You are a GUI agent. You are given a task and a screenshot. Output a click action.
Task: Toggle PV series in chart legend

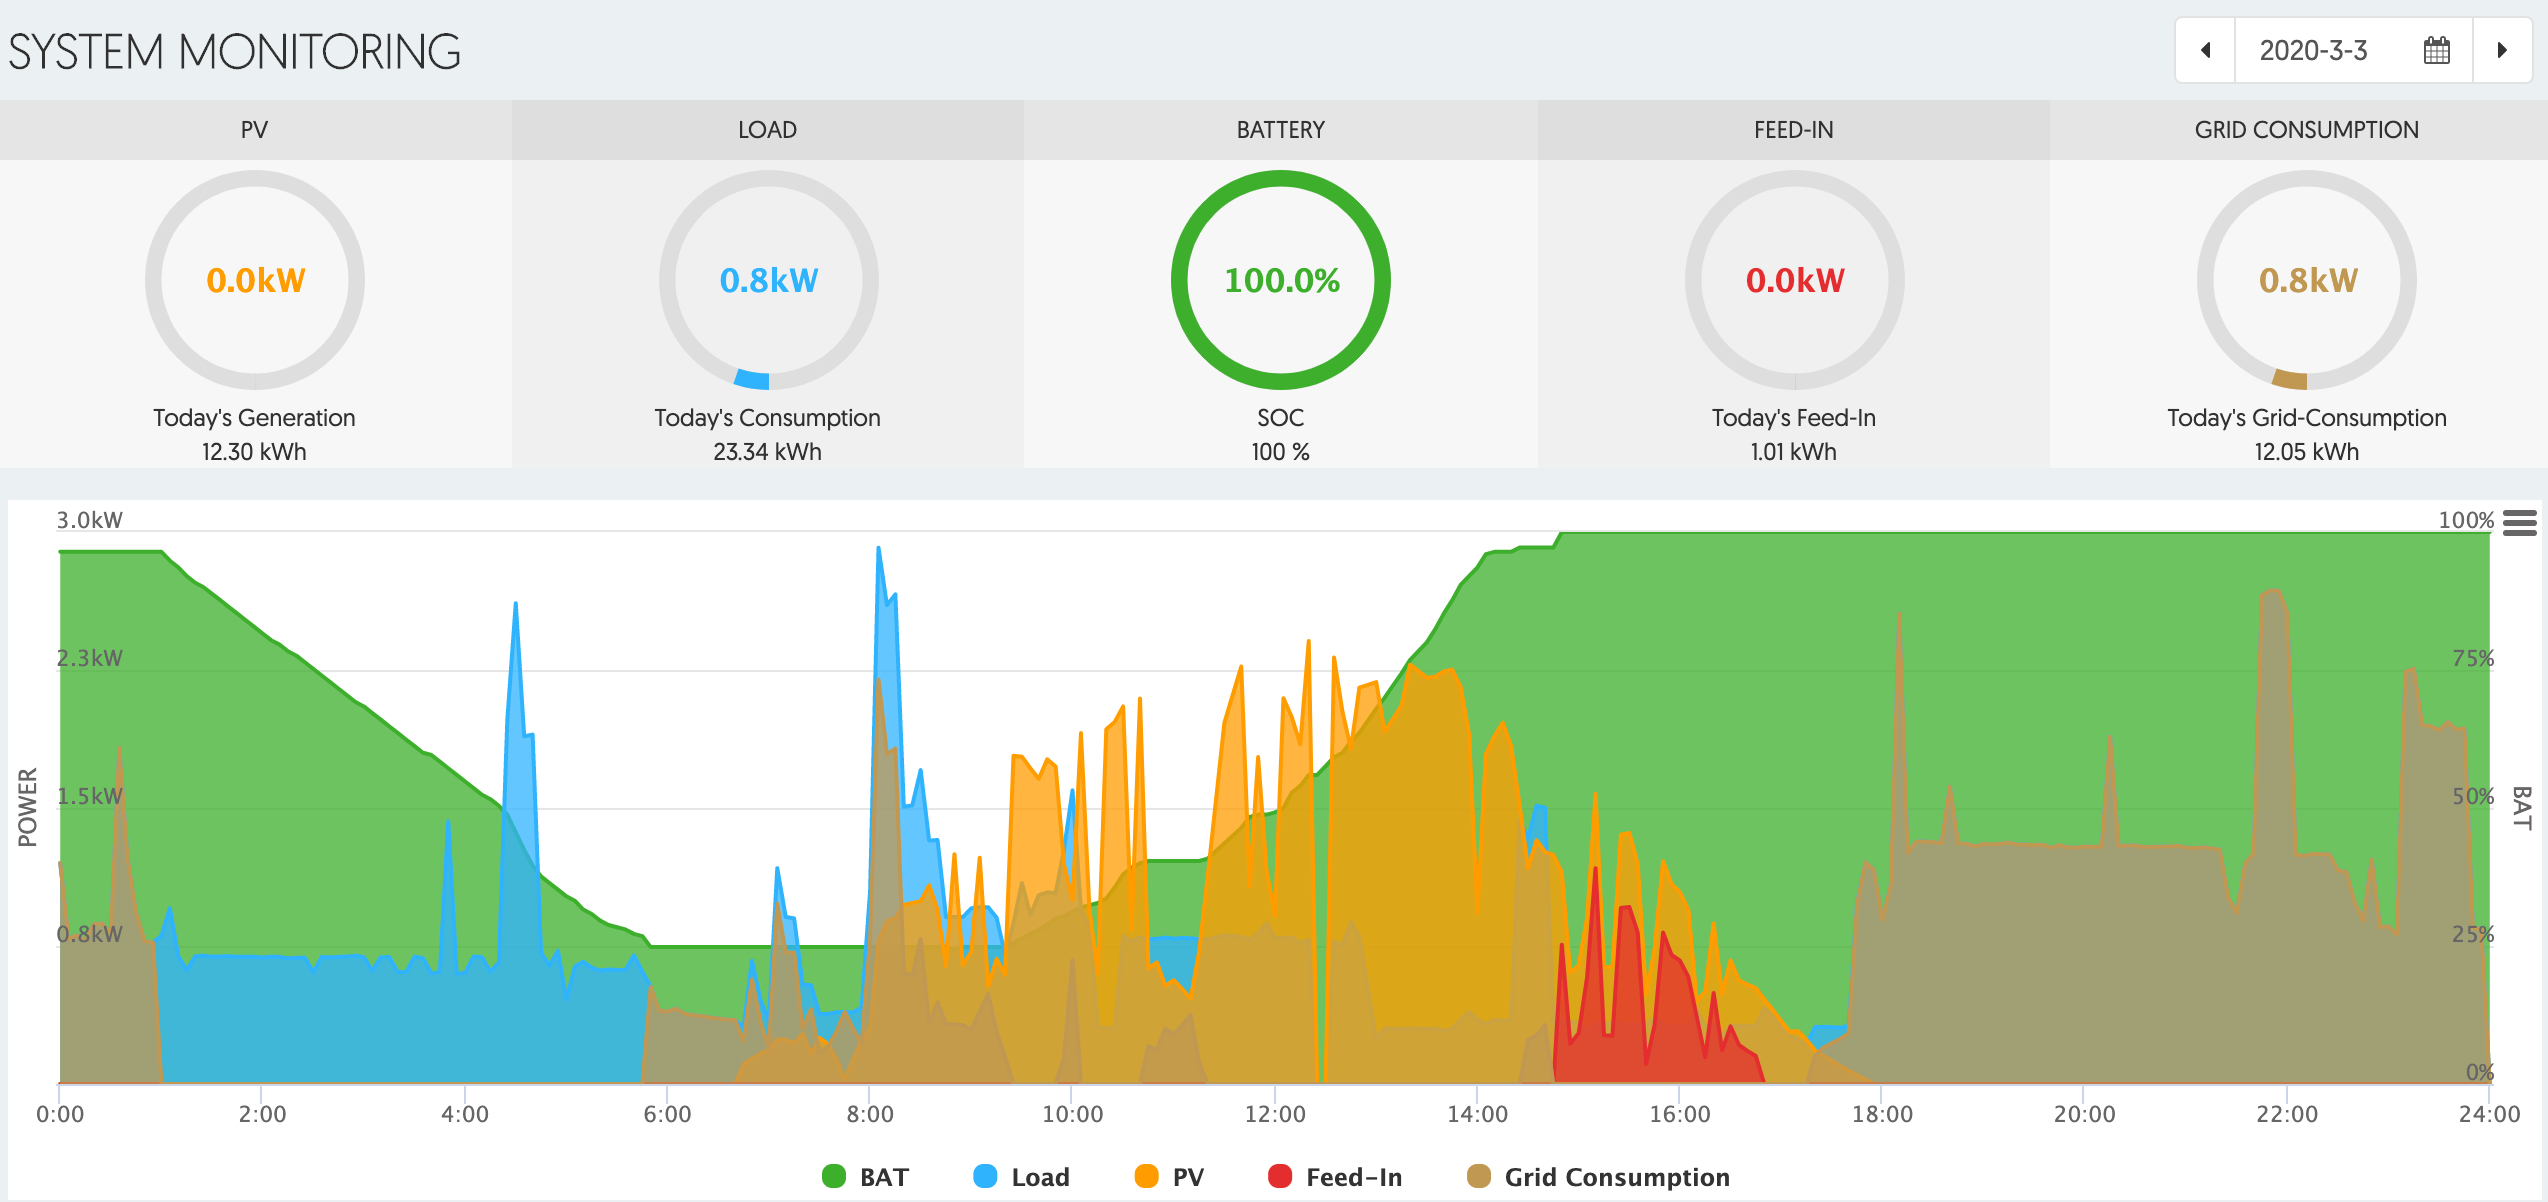(x=1169, y=1177)
